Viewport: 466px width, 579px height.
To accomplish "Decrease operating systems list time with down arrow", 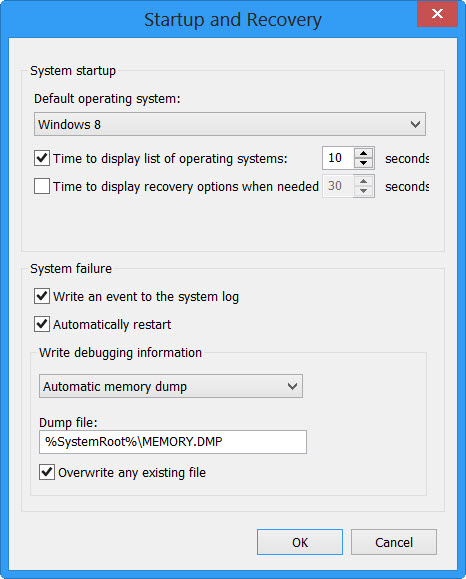I will (363, 163).
